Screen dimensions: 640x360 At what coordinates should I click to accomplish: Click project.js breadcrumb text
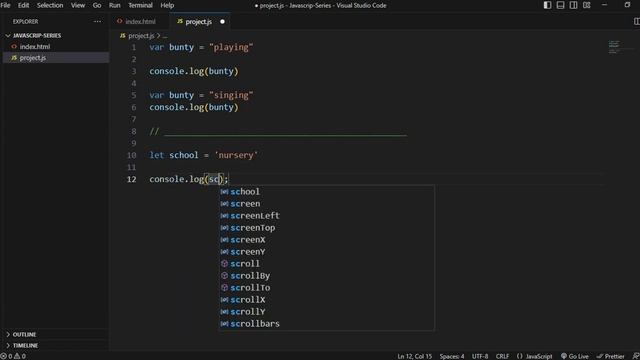(x=141, y=36)
